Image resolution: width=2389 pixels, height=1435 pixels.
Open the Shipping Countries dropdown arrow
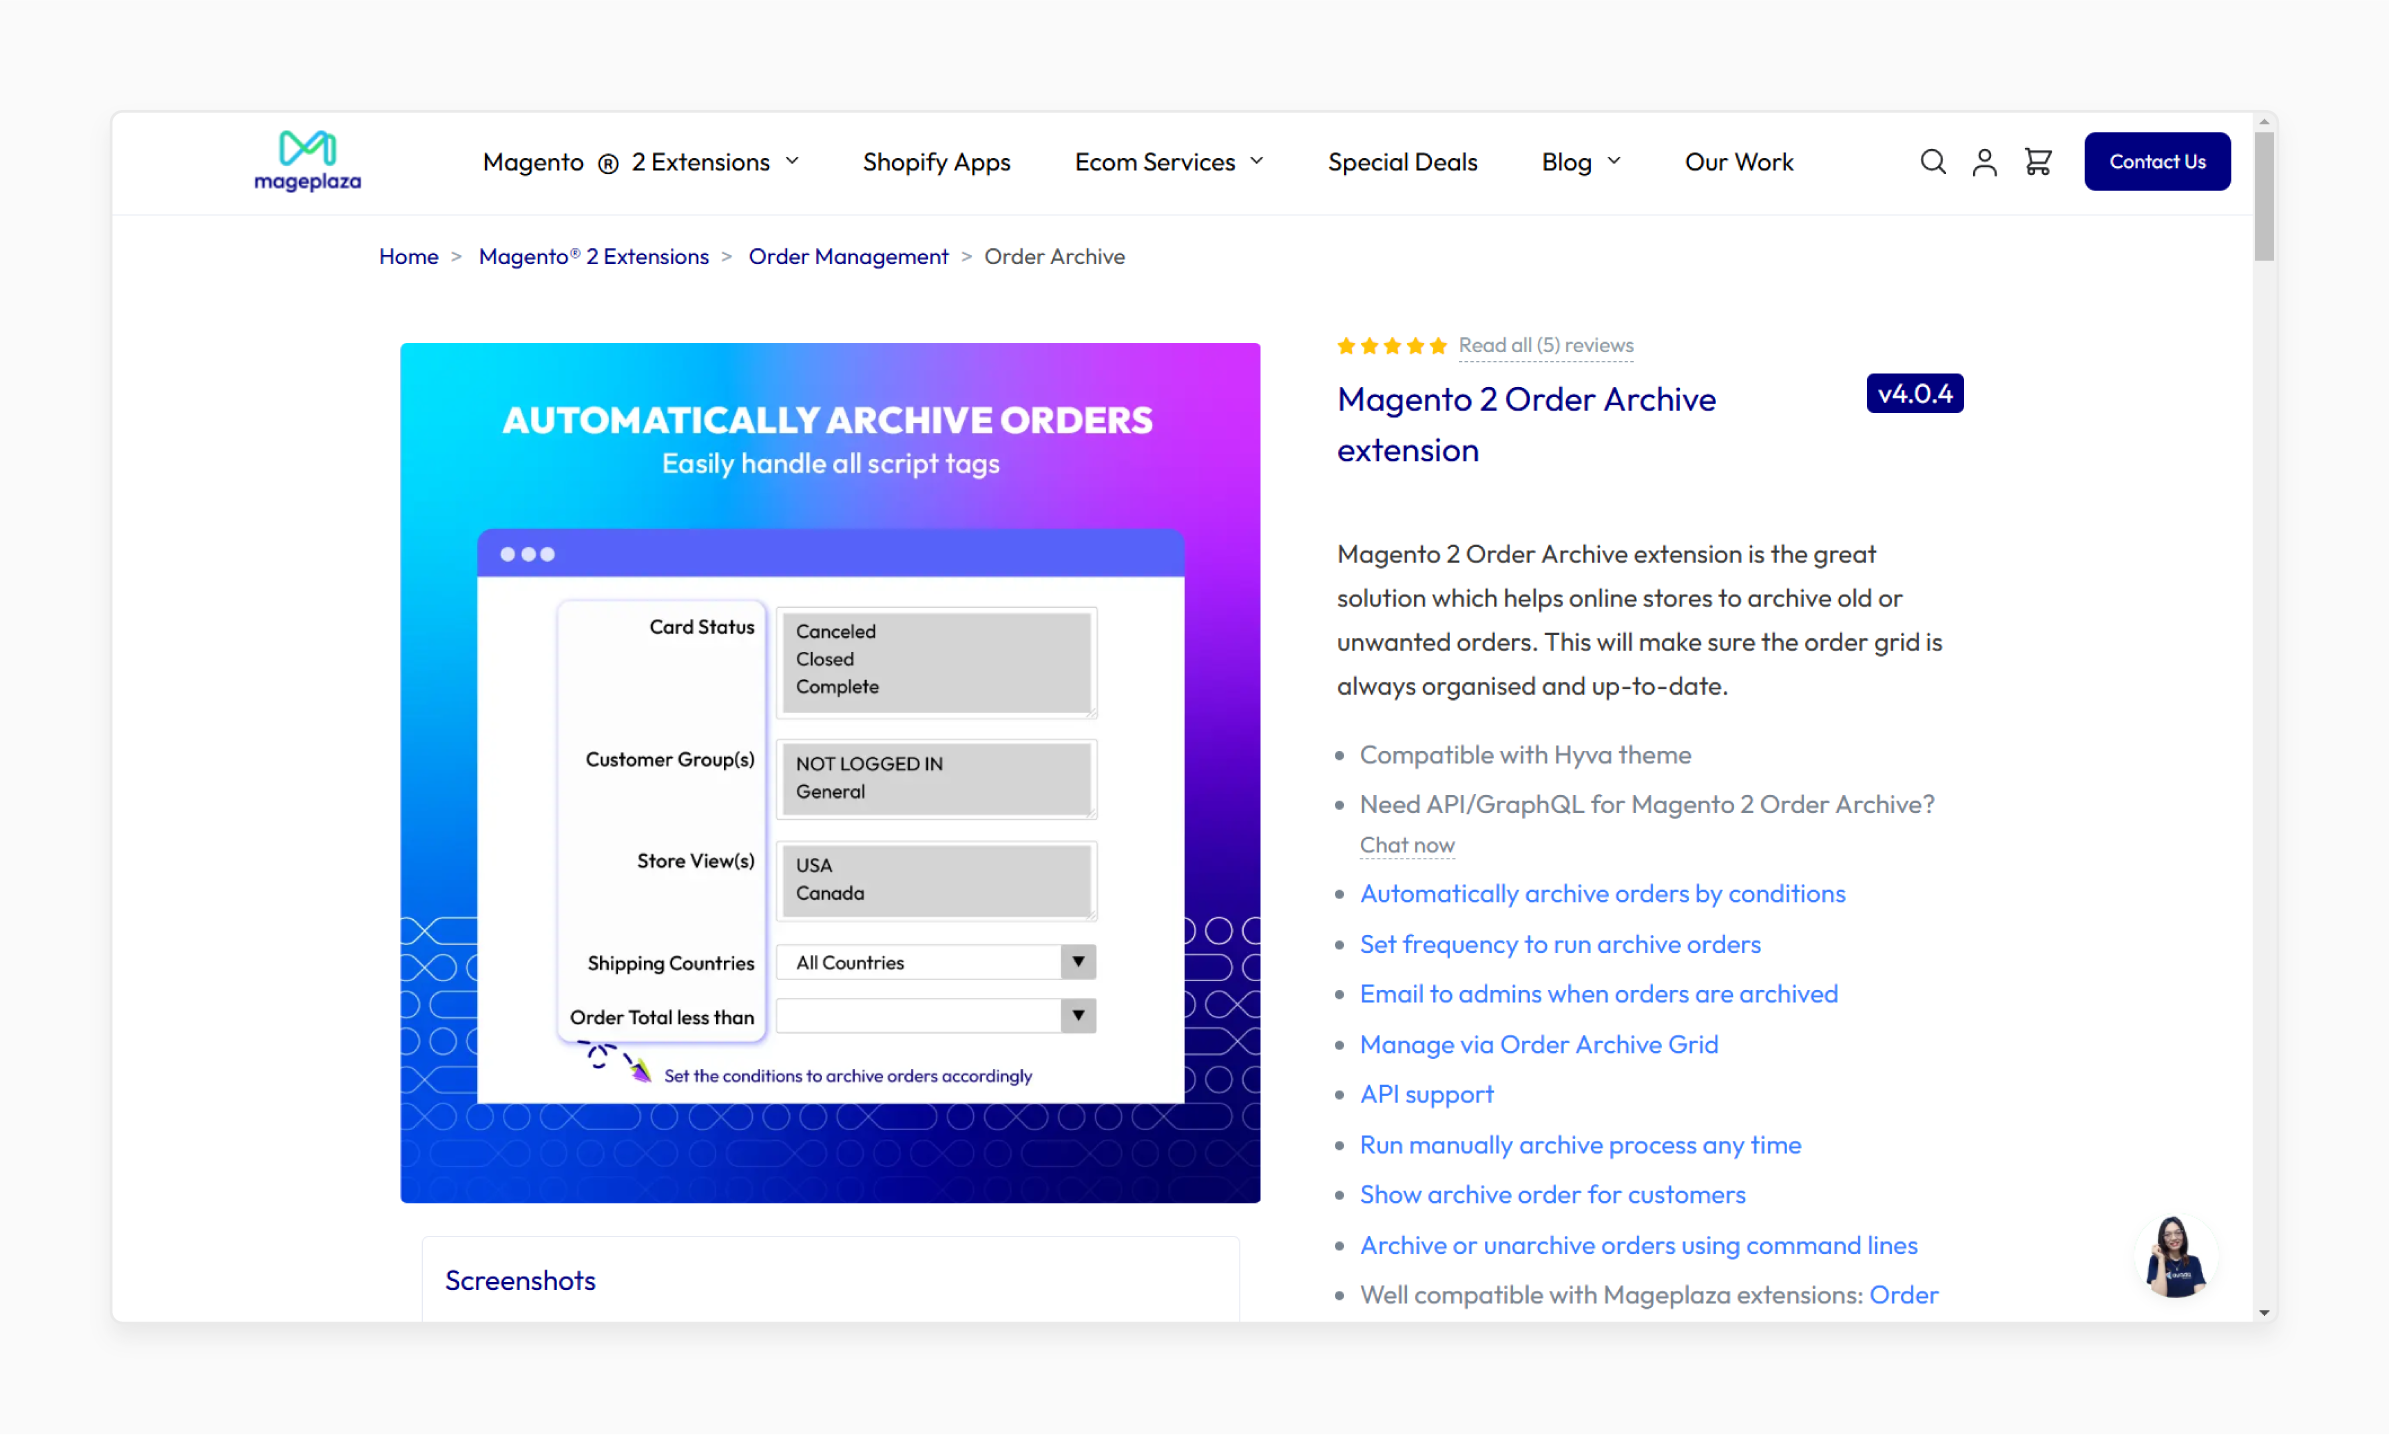click(1078, 962)
